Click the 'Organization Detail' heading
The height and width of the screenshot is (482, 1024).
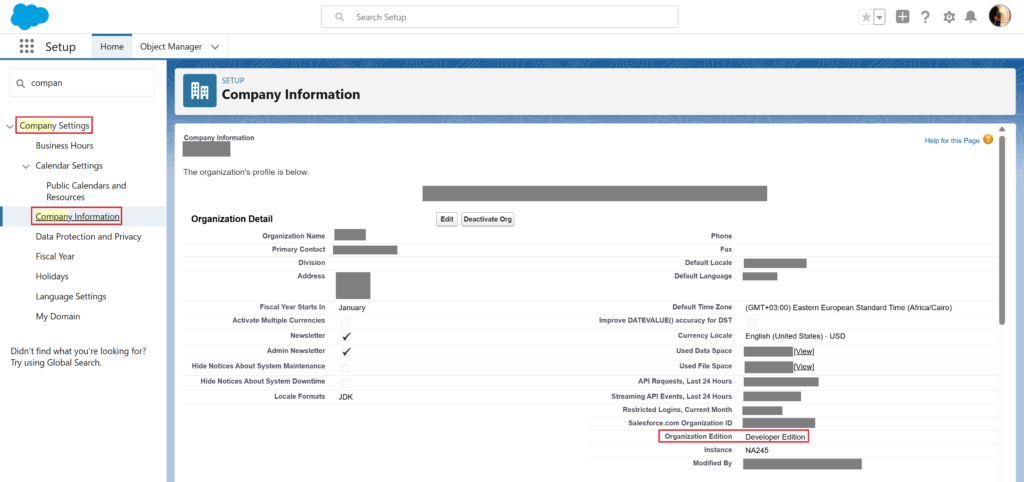232,219
